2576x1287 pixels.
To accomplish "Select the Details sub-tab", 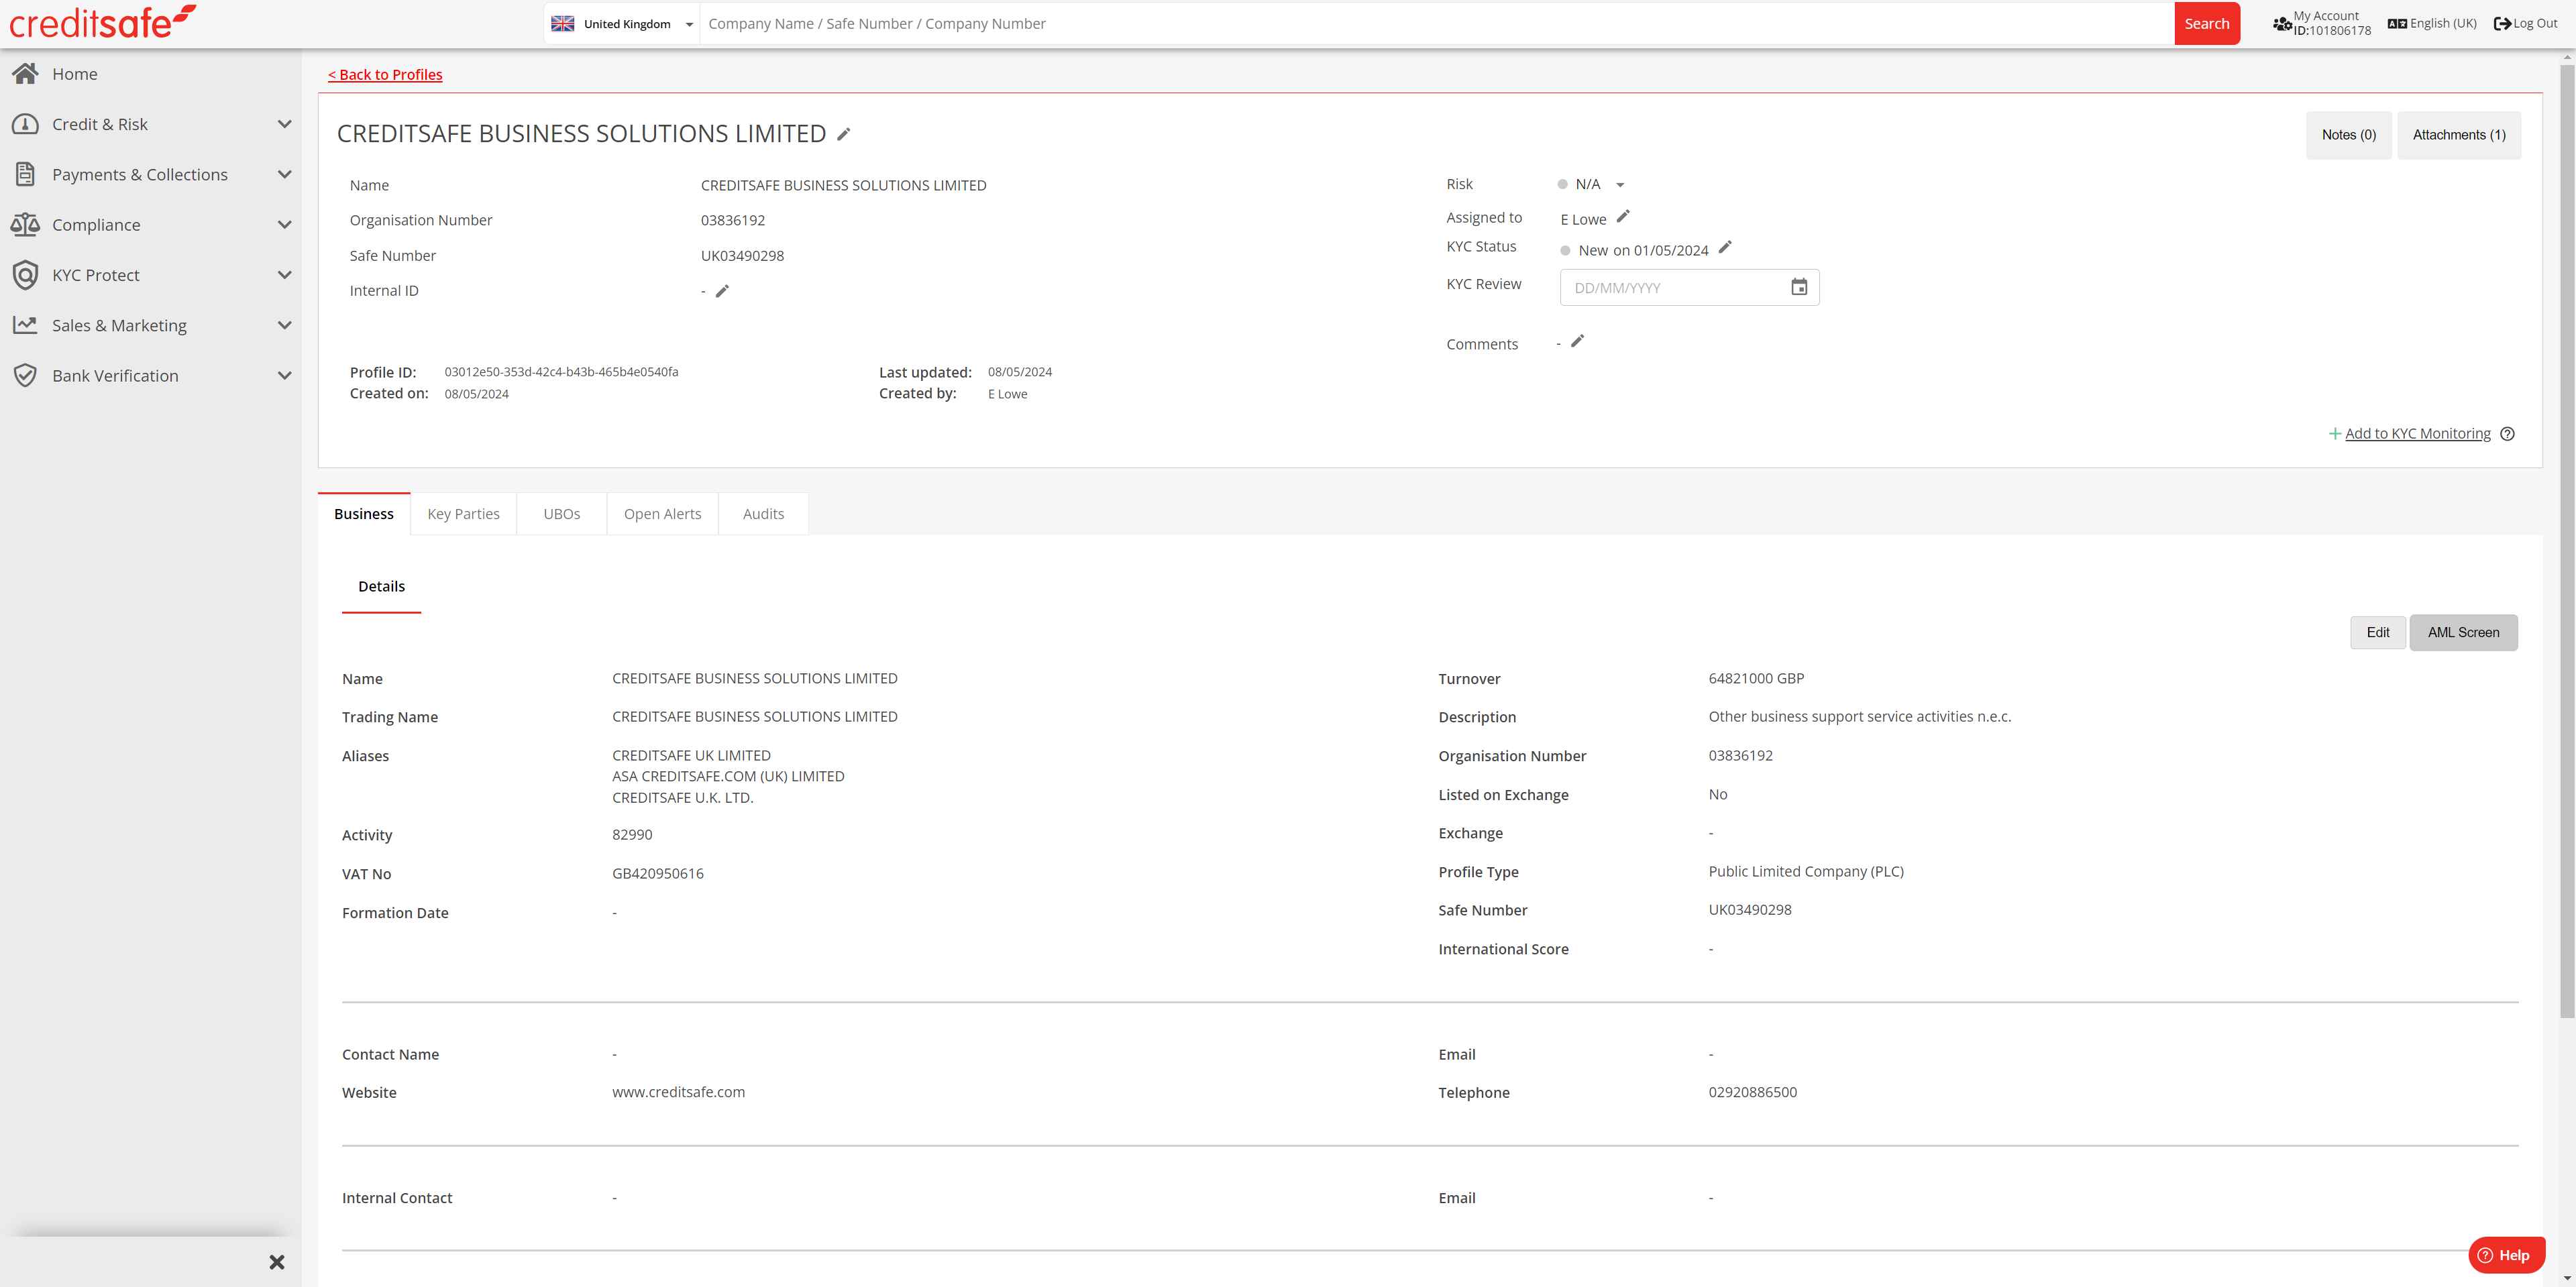I will (x=381, y=586).
